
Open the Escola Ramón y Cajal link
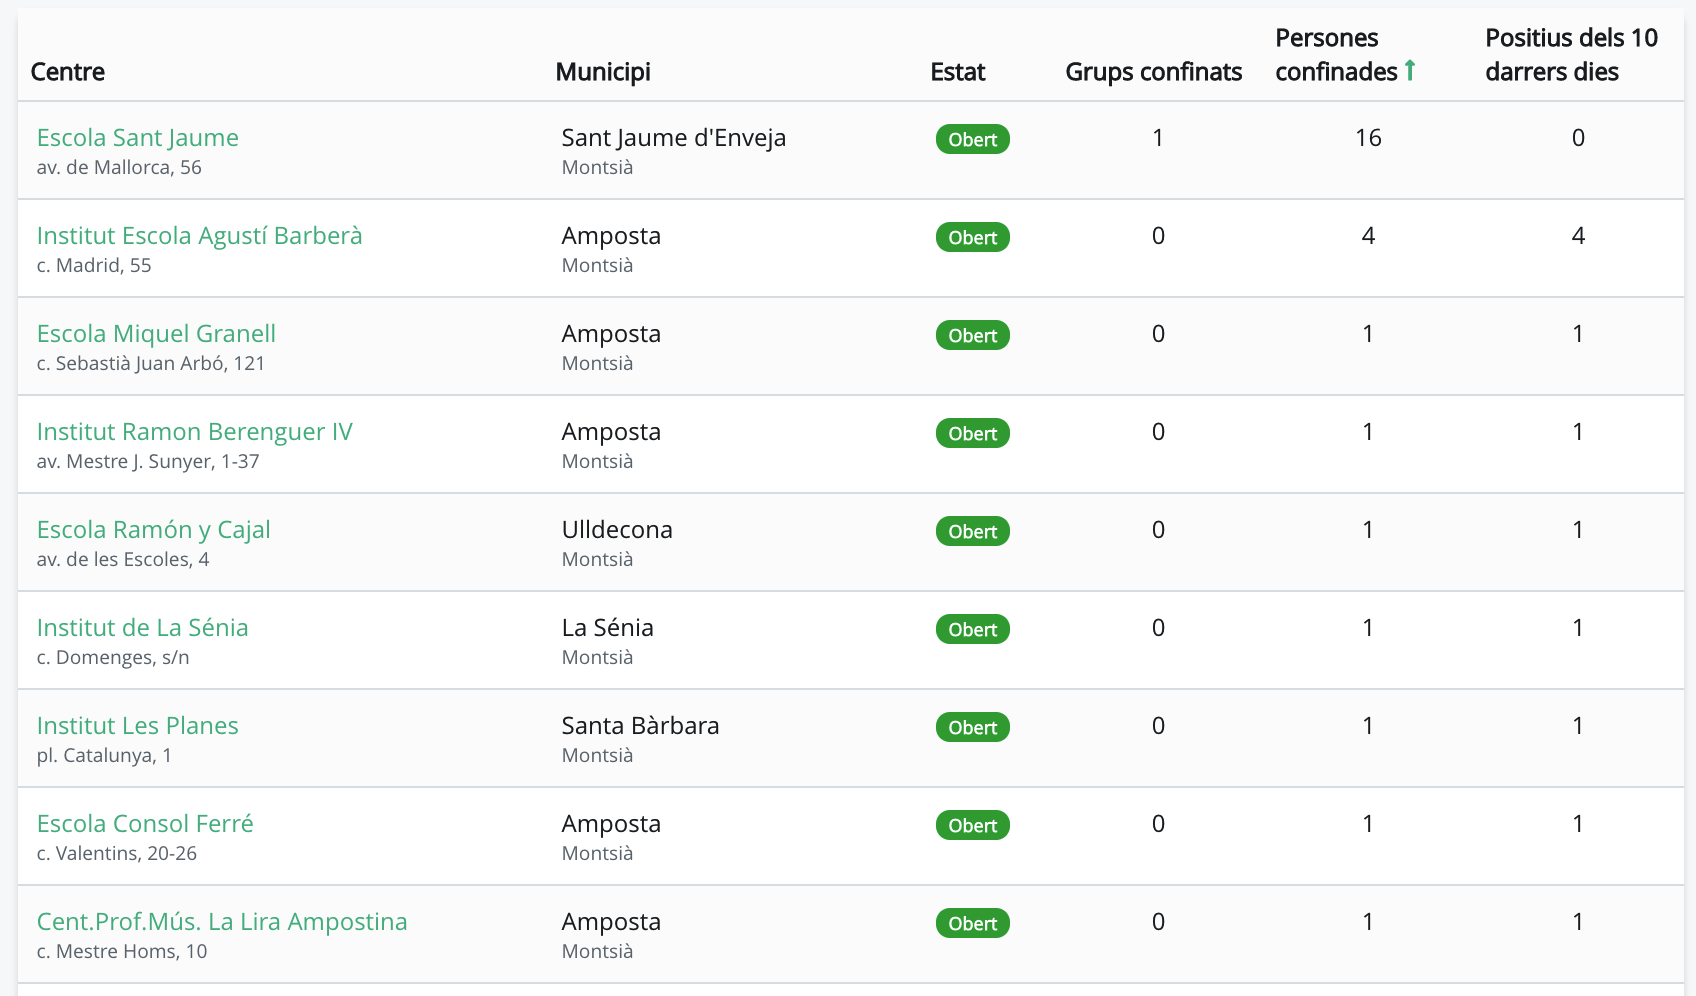[154, 530]
